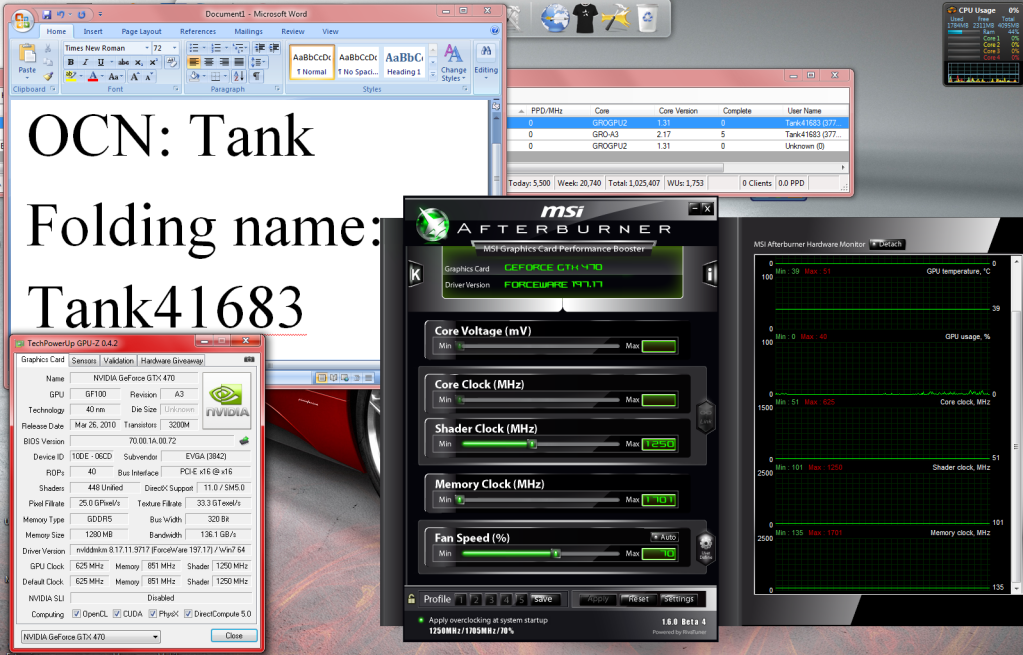Center the text in Word

pyautogui.click(x=209, y=63)
